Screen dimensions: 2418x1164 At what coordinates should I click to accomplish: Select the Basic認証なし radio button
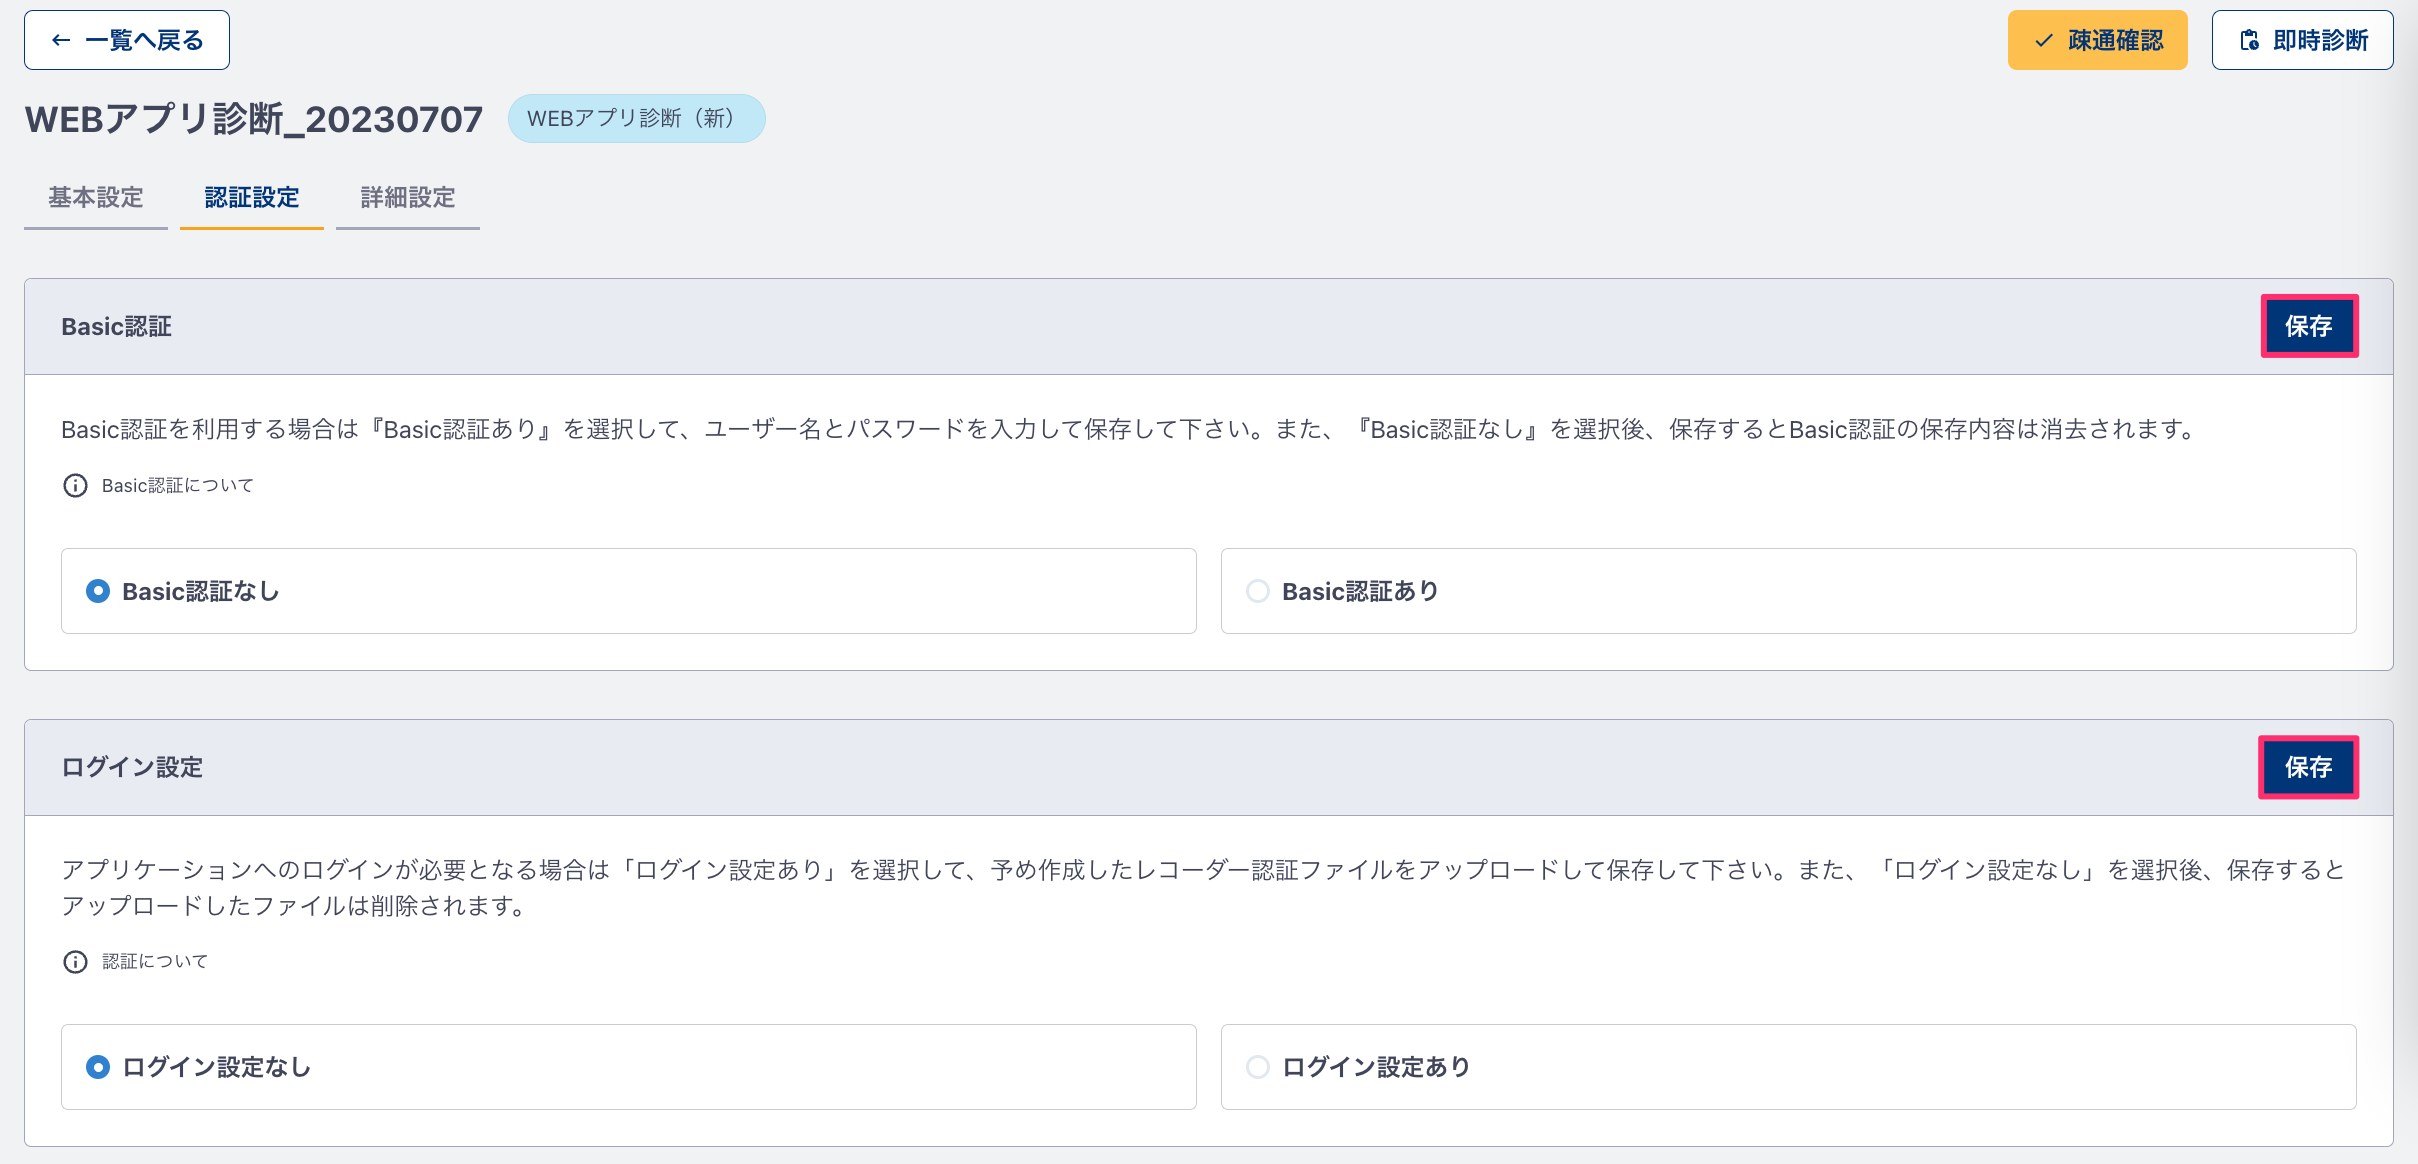[98, 591]
